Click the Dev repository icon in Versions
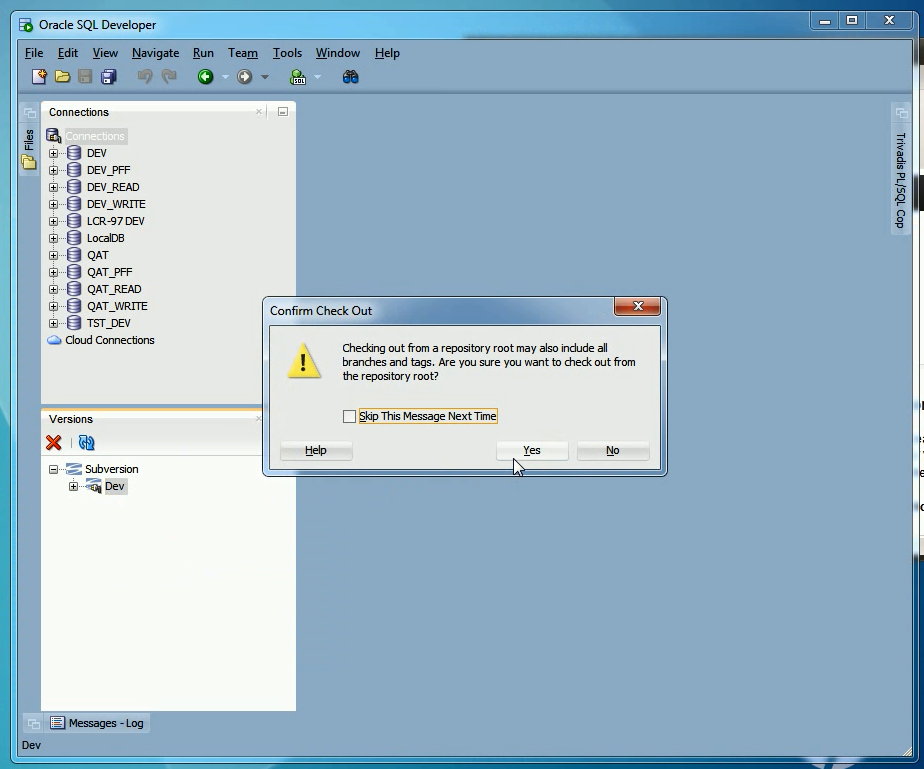Screen dimensions: 924x769 tap(94, 486)
